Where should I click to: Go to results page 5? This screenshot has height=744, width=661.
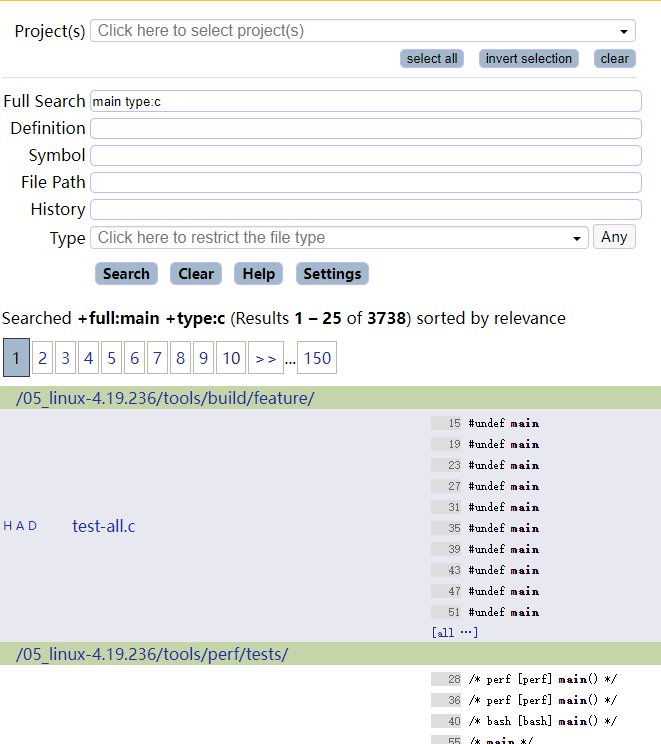click(112, 358)
